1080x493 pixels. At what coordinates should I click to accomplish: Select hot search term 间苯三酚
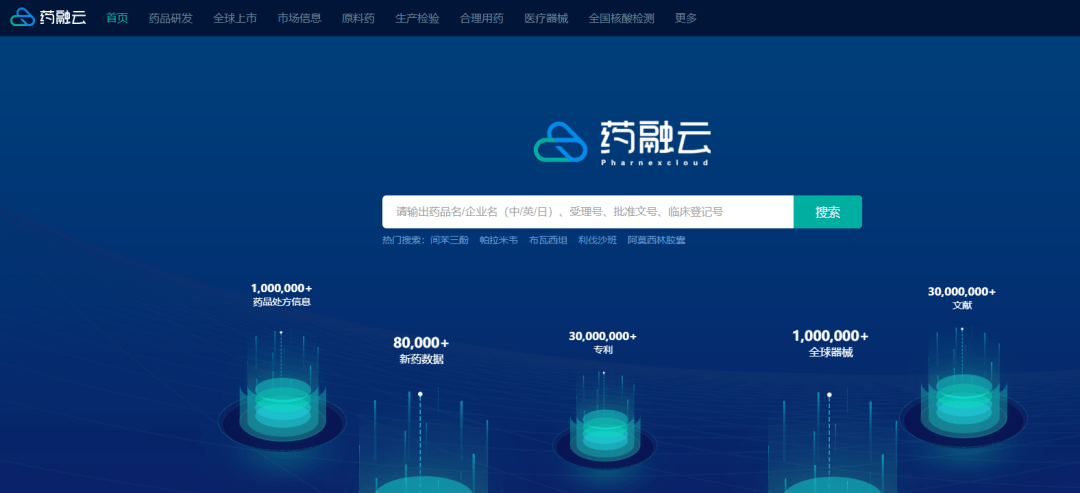point(449,240)
